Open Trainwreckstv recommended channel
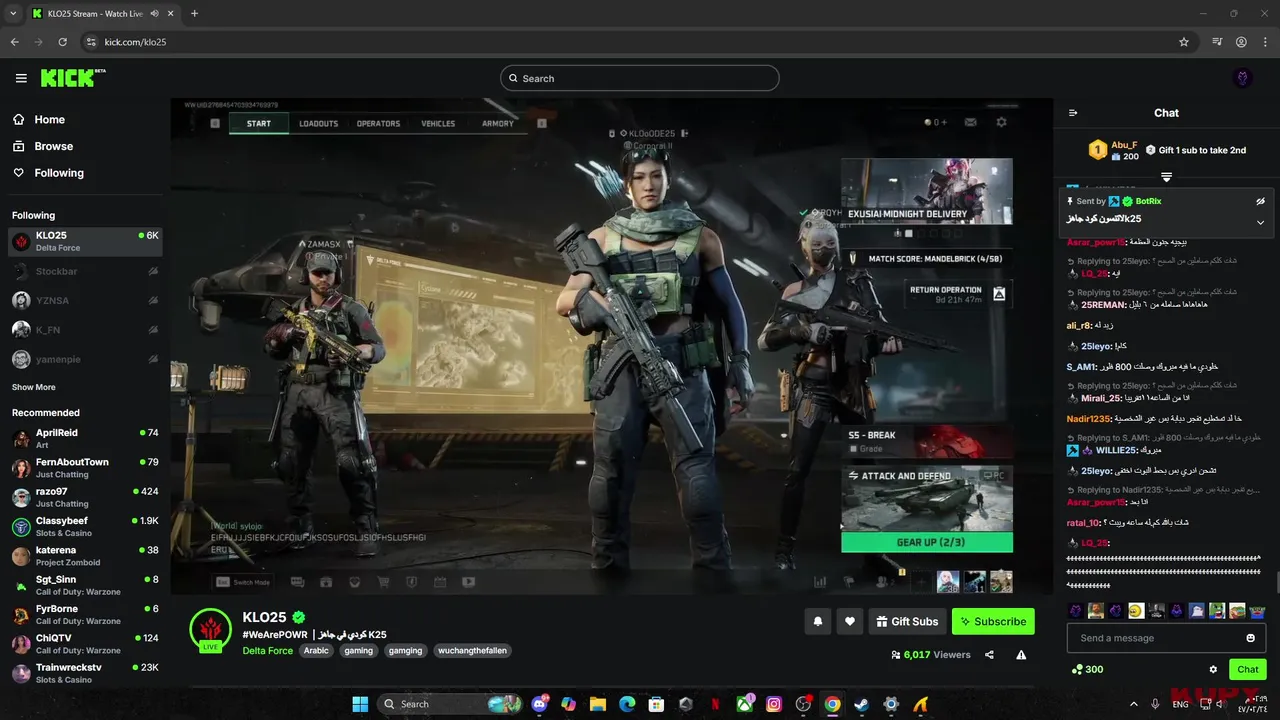This screenshot has height=720, width=1280. (85, 673)
